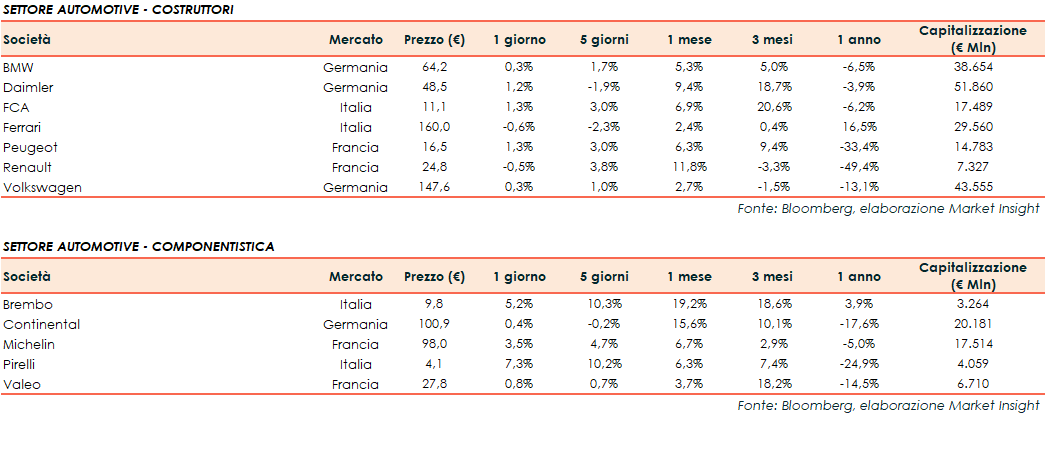This screenshot has height=460, width=1045.
Task: Click Capitalizzazione header in the Costruttori table
Action: pos(972,39)
